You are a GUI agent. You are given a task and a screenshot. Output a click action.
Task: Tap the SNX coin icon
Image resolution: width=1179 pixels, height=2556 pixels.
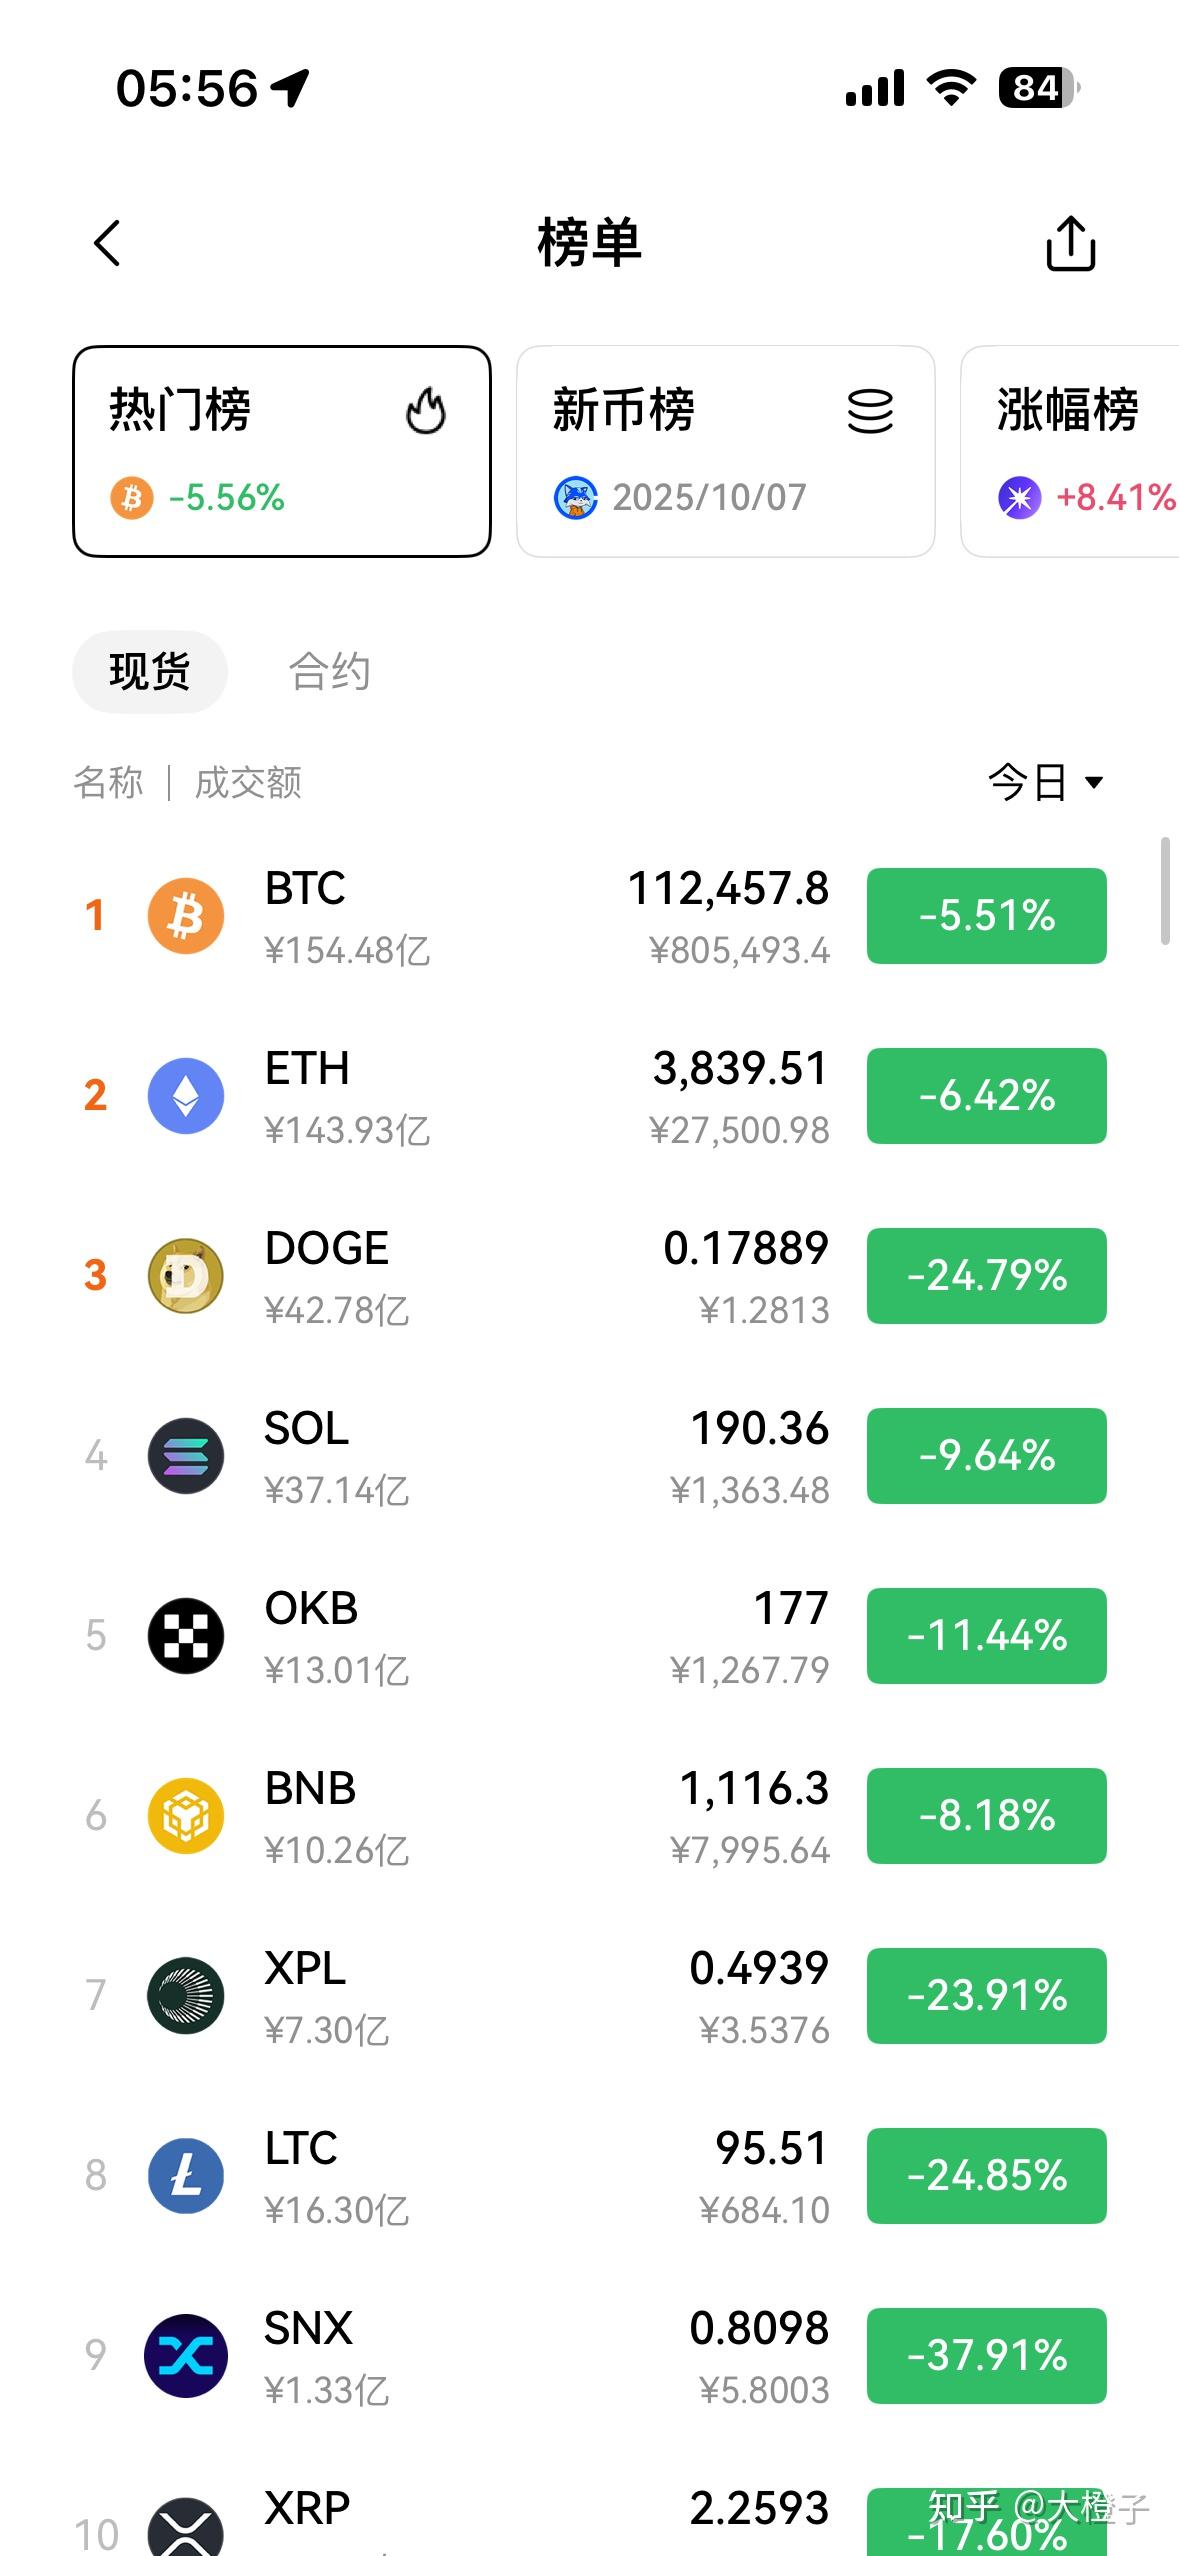(x=186, y=2356)
